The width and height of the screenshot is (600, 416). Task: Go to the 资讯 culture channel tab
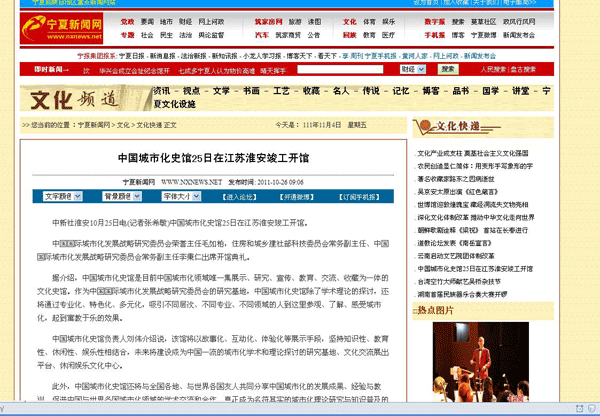(161, 91)
